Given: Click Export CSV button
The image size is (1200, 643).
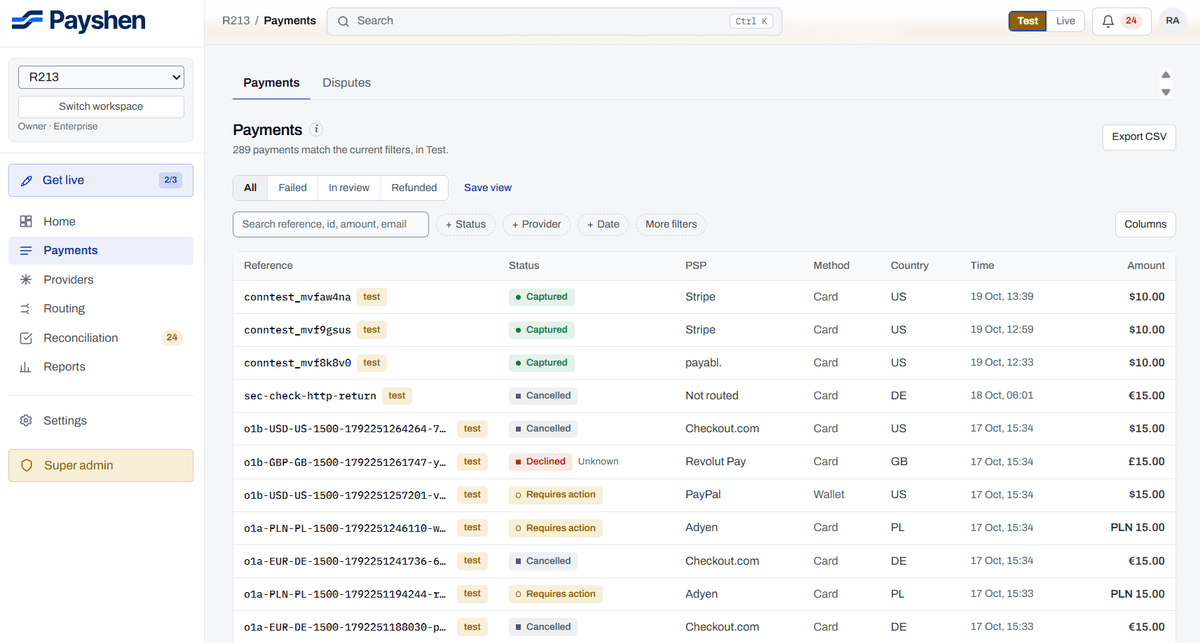Looking at the screenshot, I should coord(1139,137).
